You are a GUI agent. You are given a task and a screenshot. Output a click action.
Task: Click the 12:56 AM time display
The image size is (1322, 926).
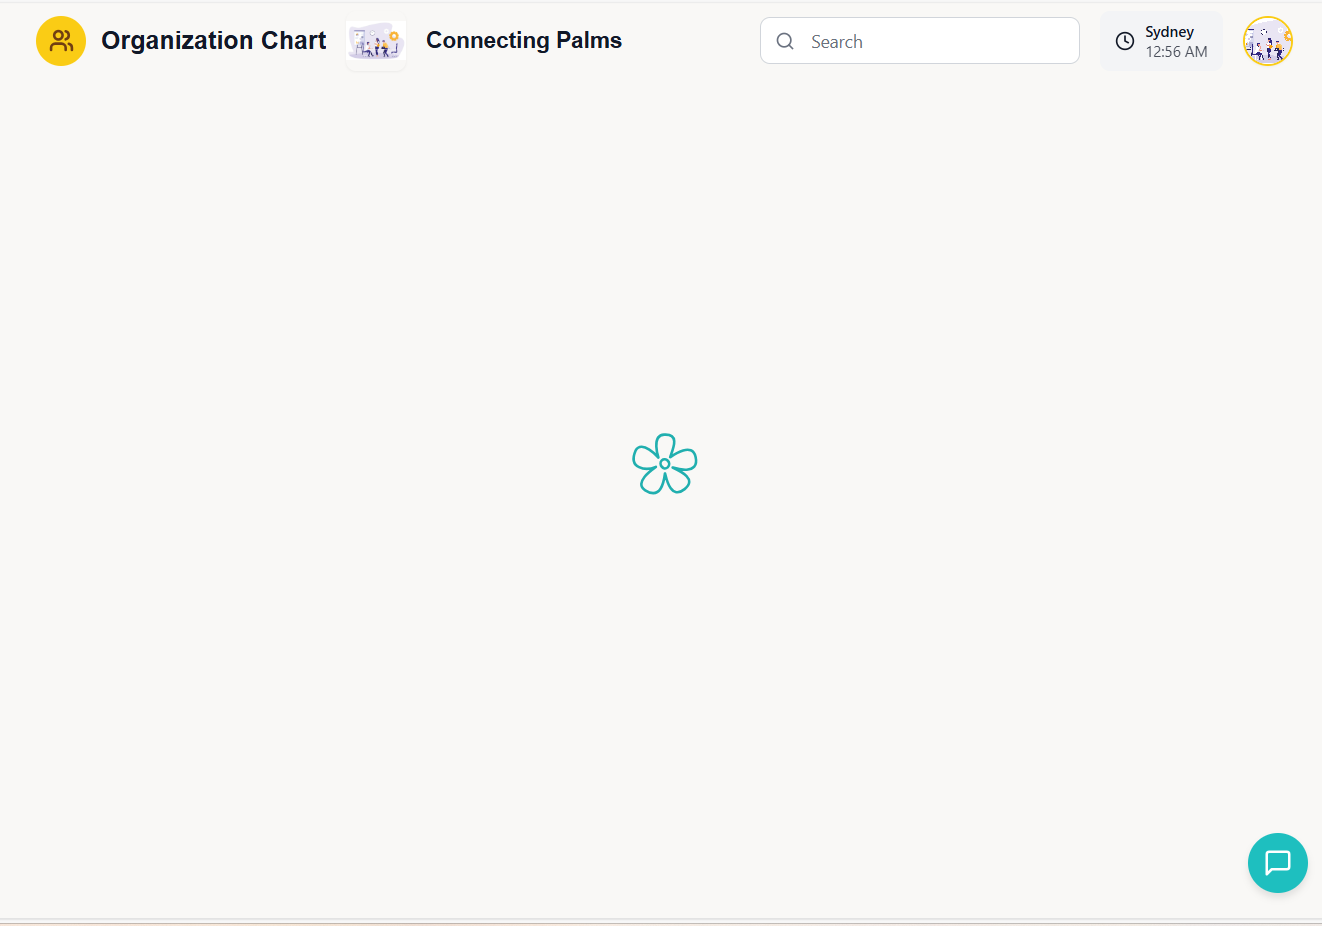1176,52
